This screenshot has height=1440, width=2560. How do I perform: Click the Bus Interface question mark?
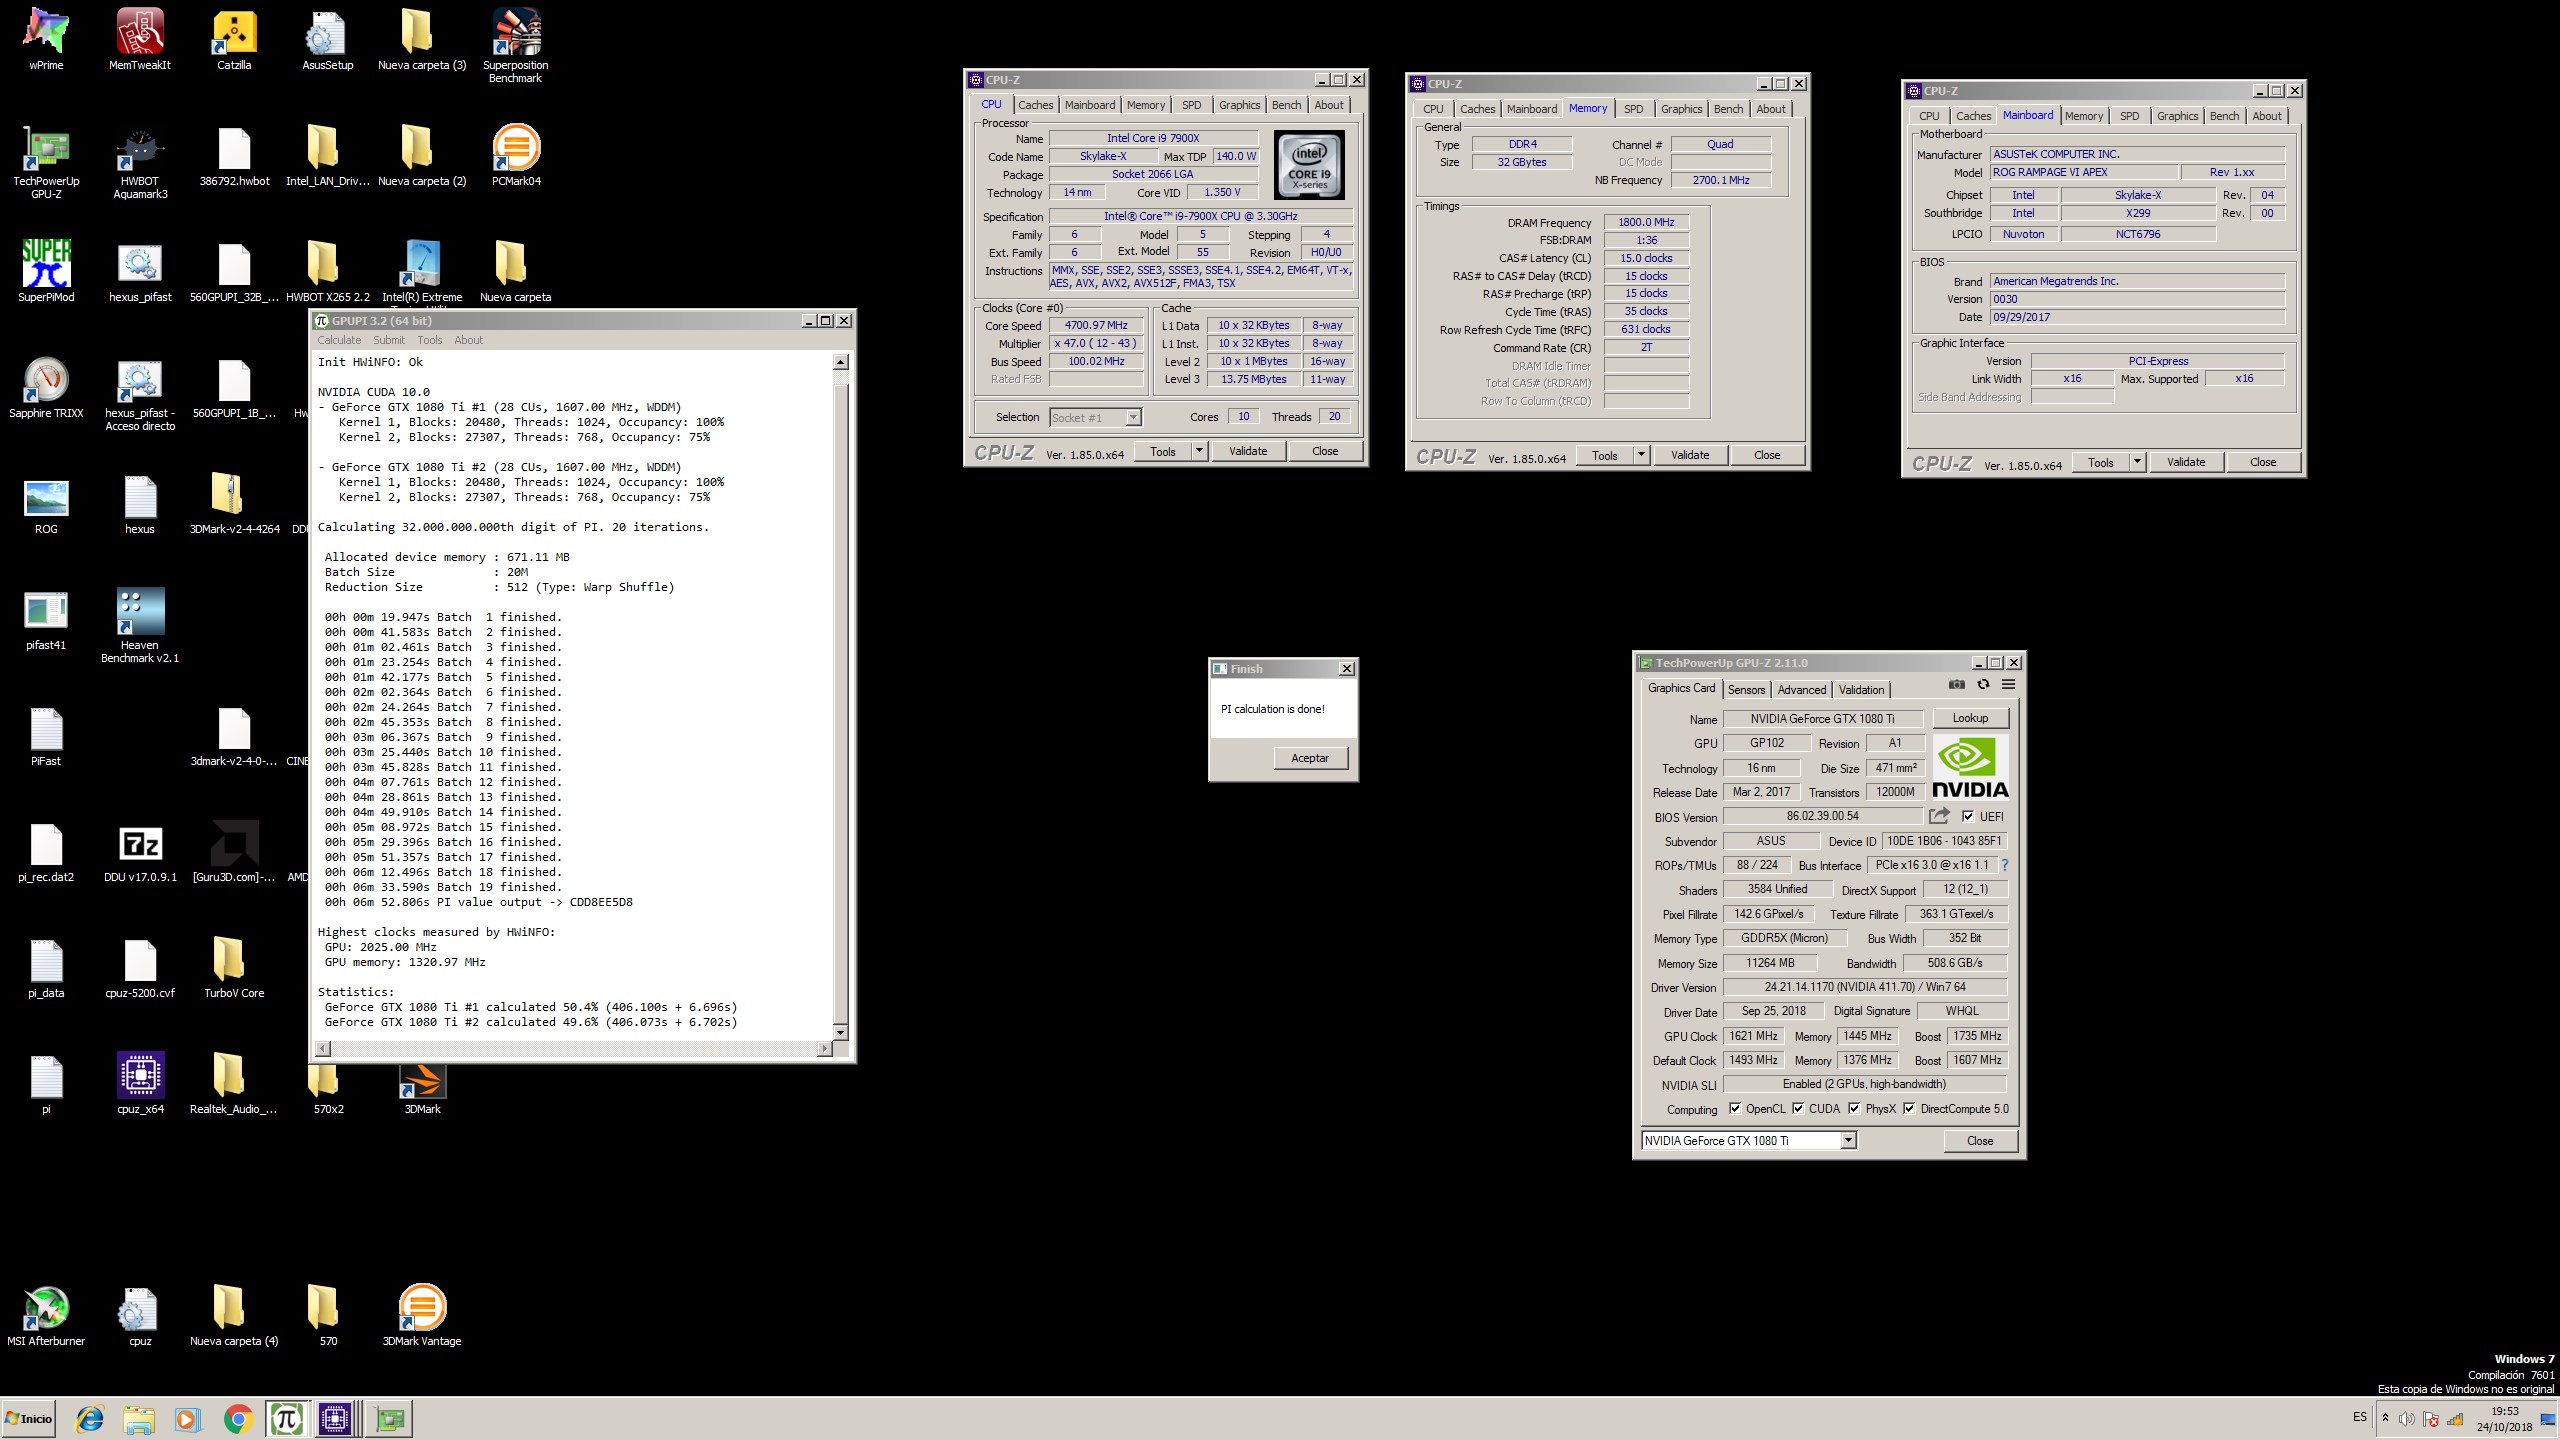click(2004, 865)
